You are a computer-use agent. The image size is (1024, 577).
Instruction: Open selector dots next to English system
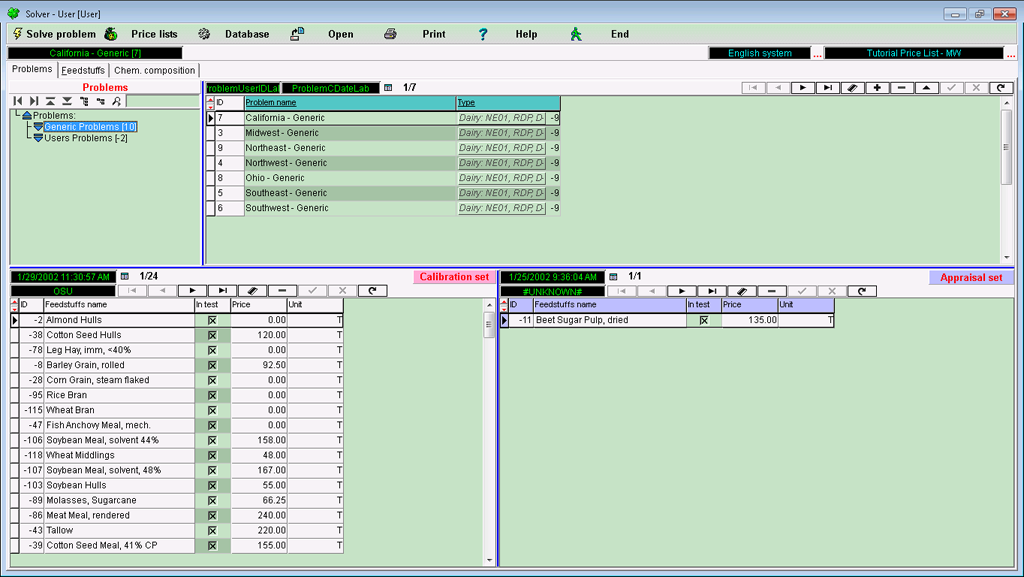(x=817, y=54)
